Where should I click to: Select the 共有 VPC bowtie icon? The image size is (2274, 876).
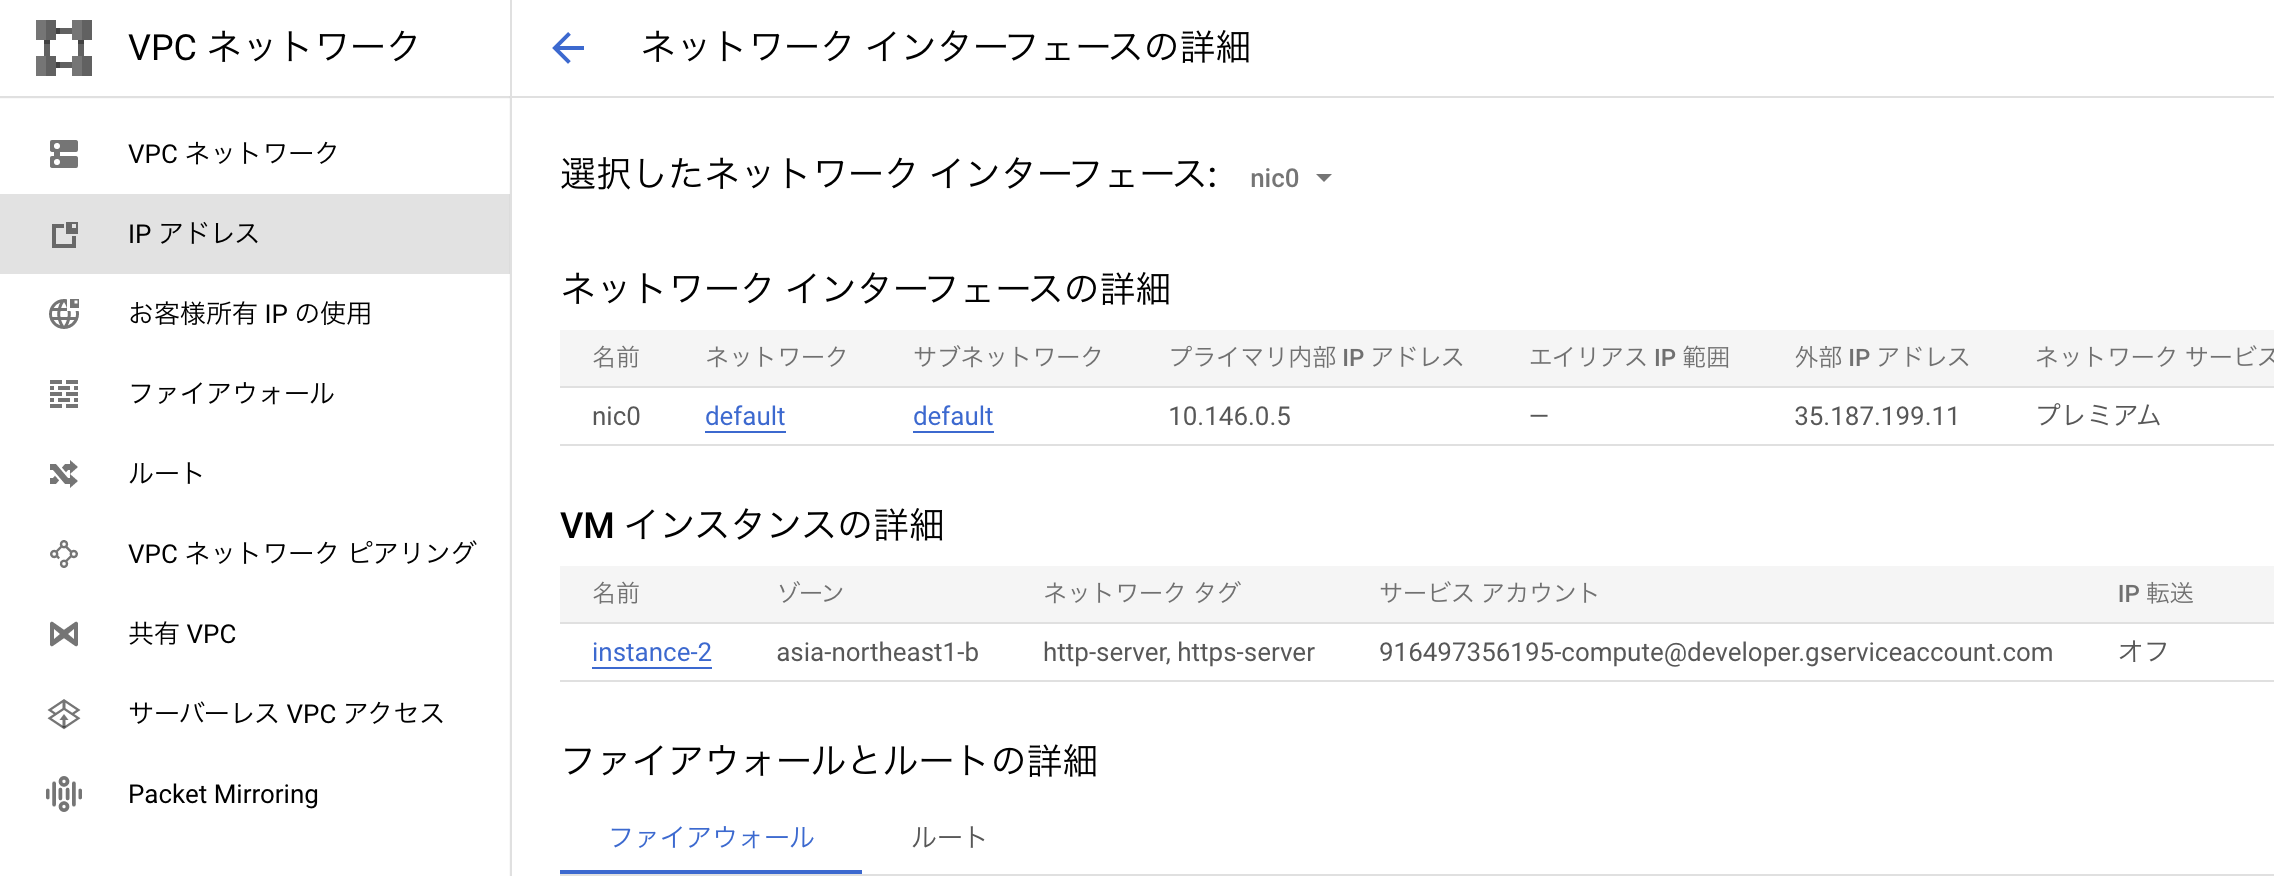tap(63, 633)
